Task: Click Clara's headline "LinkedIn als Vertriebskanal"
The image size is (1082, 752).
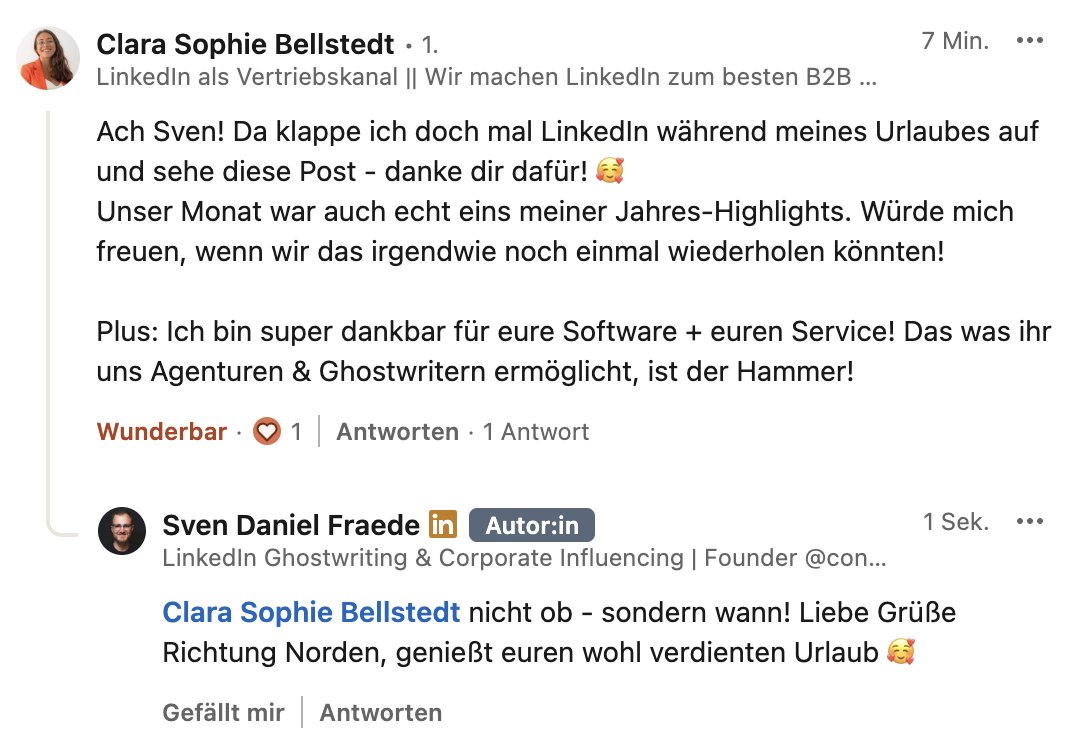Action: (x=486, y=77)
